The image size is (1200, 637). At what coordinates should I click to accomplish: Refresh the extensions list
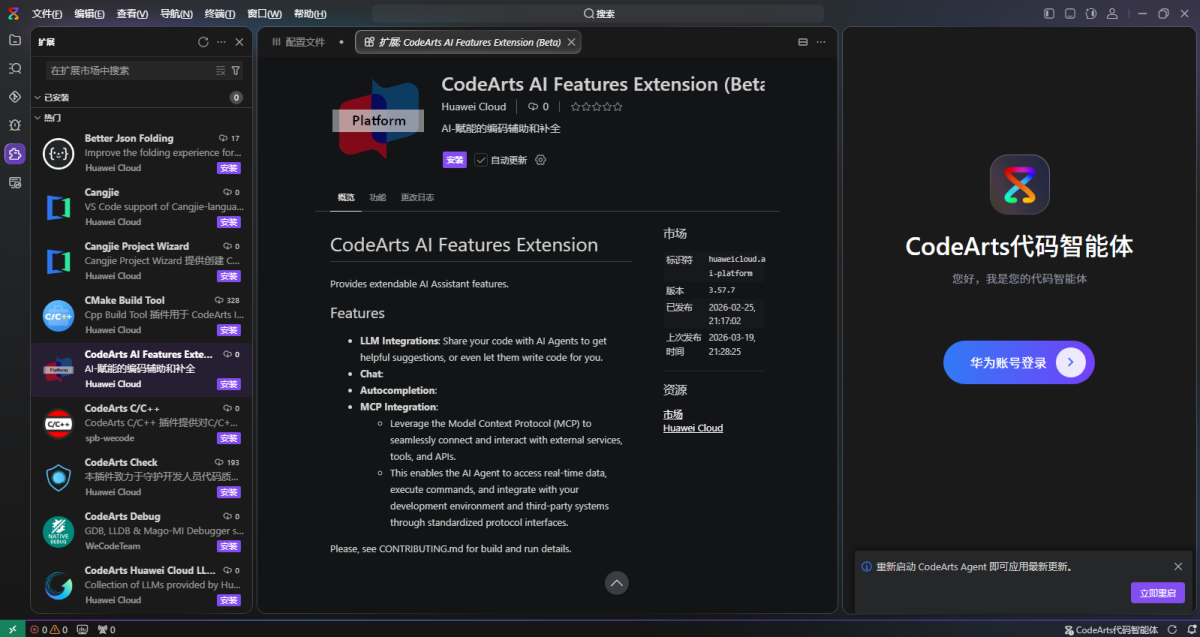pyautogui.click(x=203, y=42)
